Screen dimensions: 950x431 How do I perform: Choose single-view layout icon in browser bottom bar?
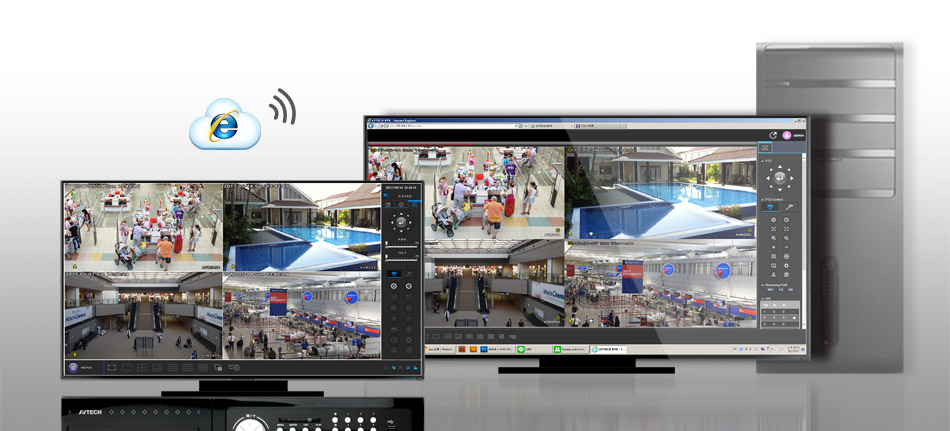pyautogui.click(x=436, y=336)
